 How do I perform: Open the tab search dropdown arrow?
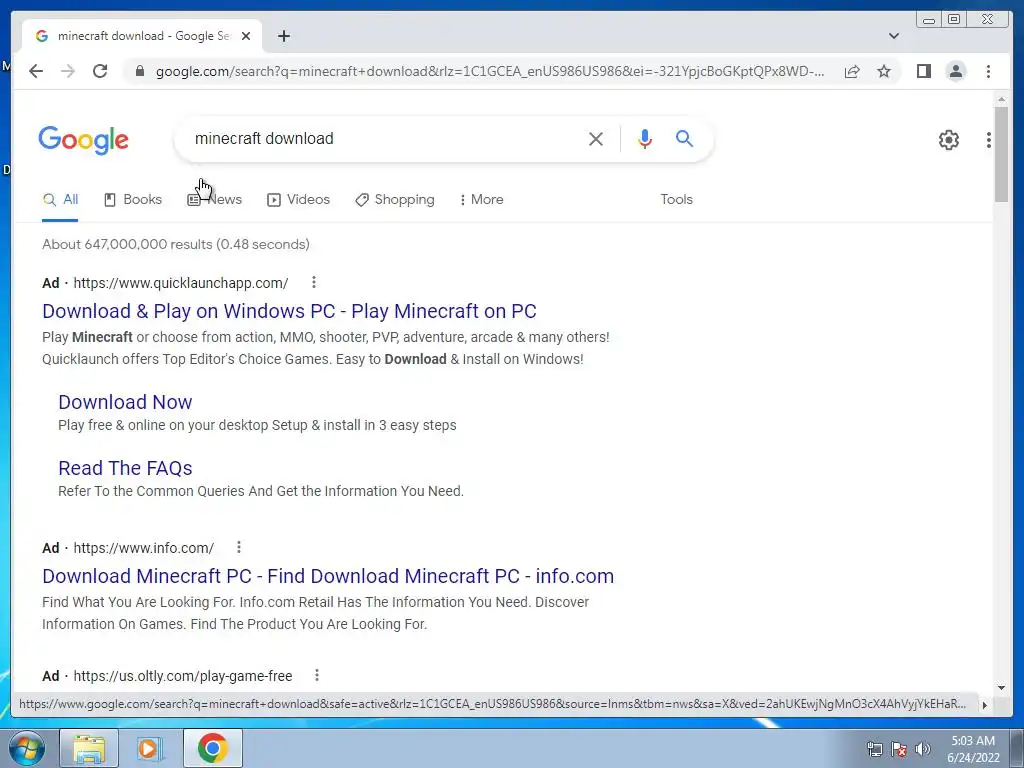tap(894, 36)
